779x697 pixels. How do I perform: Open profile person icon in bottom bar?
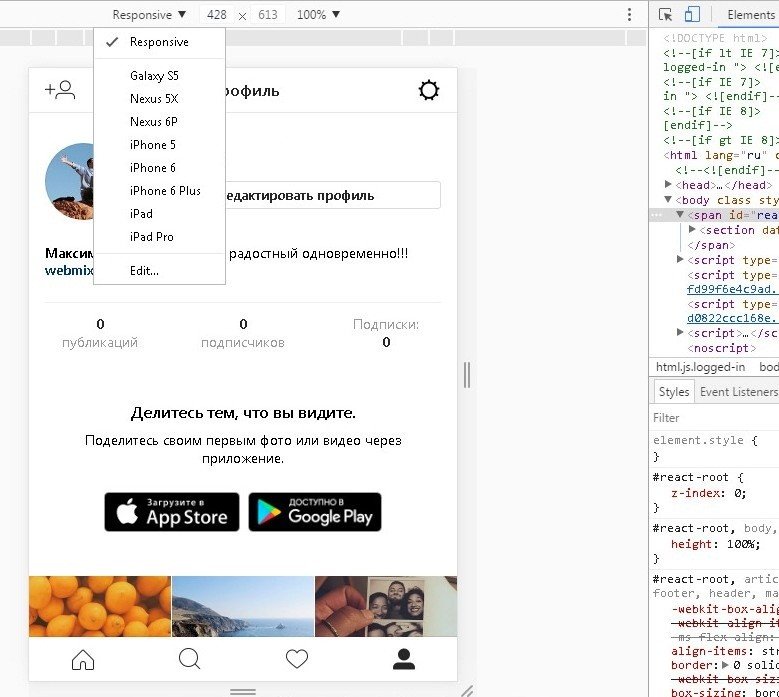tap(403, 659)
